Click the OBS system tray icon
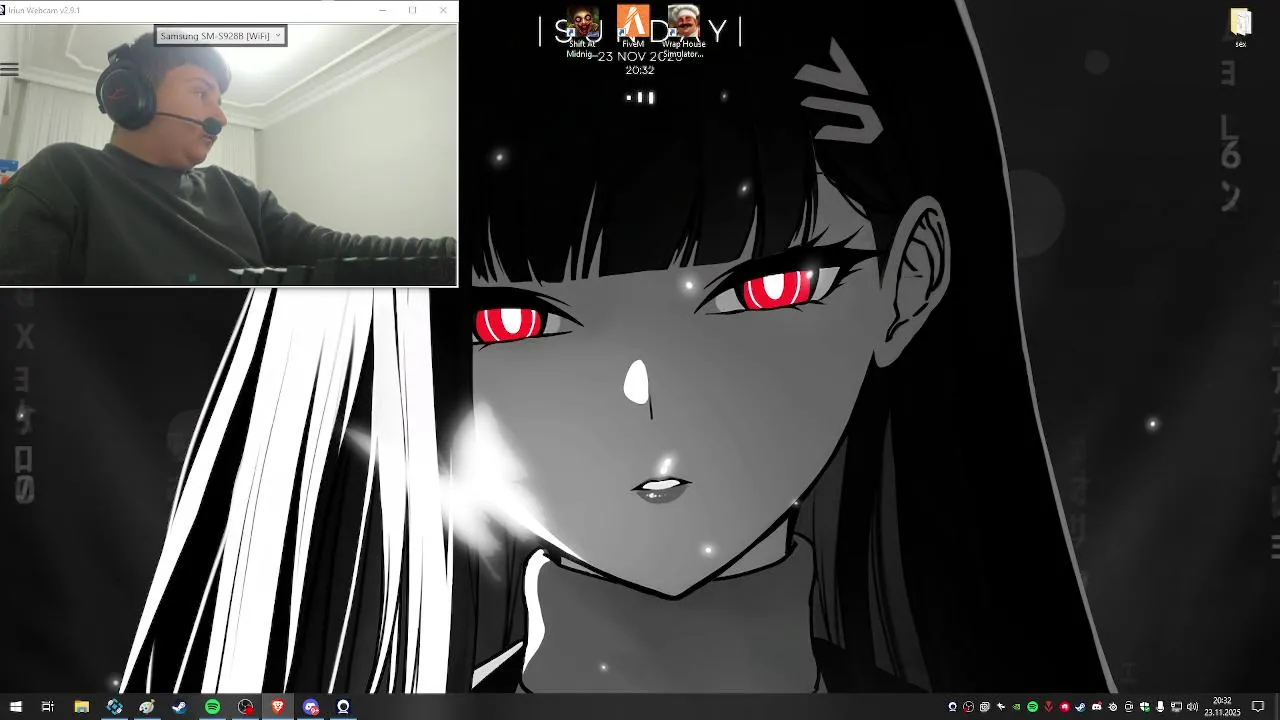This screenshot has height=720, width=1280. coord(968,707)
